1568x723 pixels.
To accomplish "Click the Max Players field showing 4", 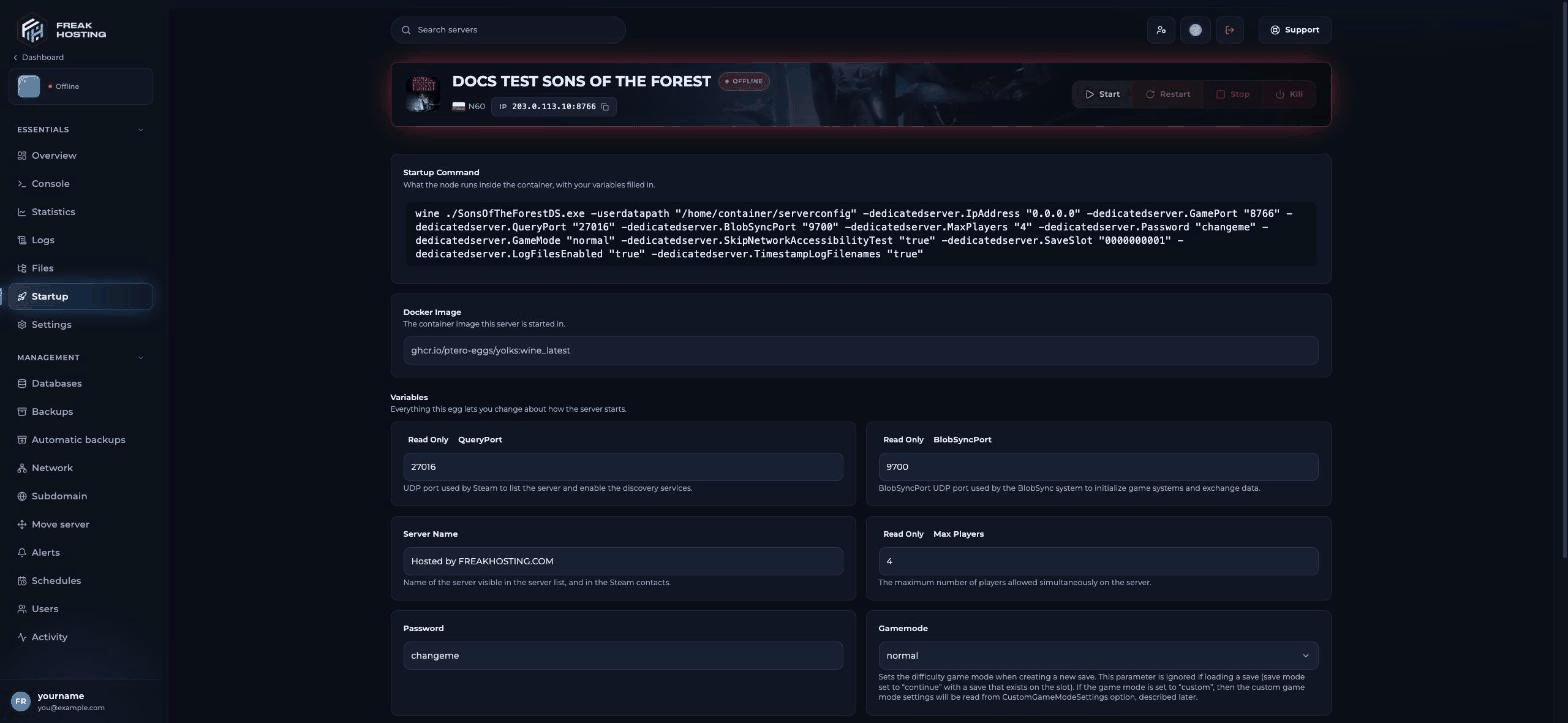I will click(1098, 561).
